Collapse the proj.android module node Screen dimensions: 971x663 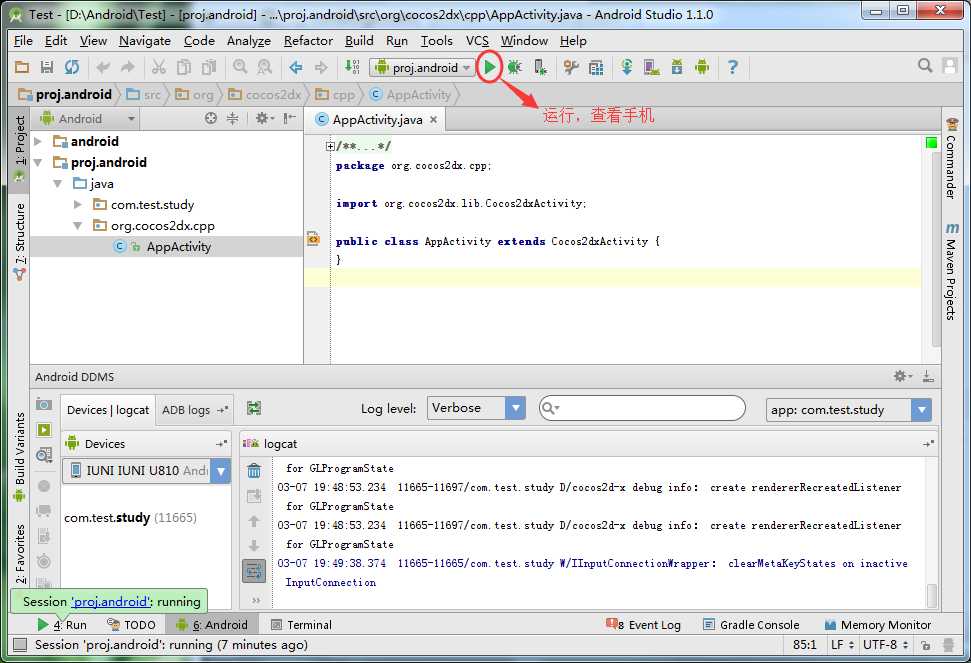[x=38, y=162]
